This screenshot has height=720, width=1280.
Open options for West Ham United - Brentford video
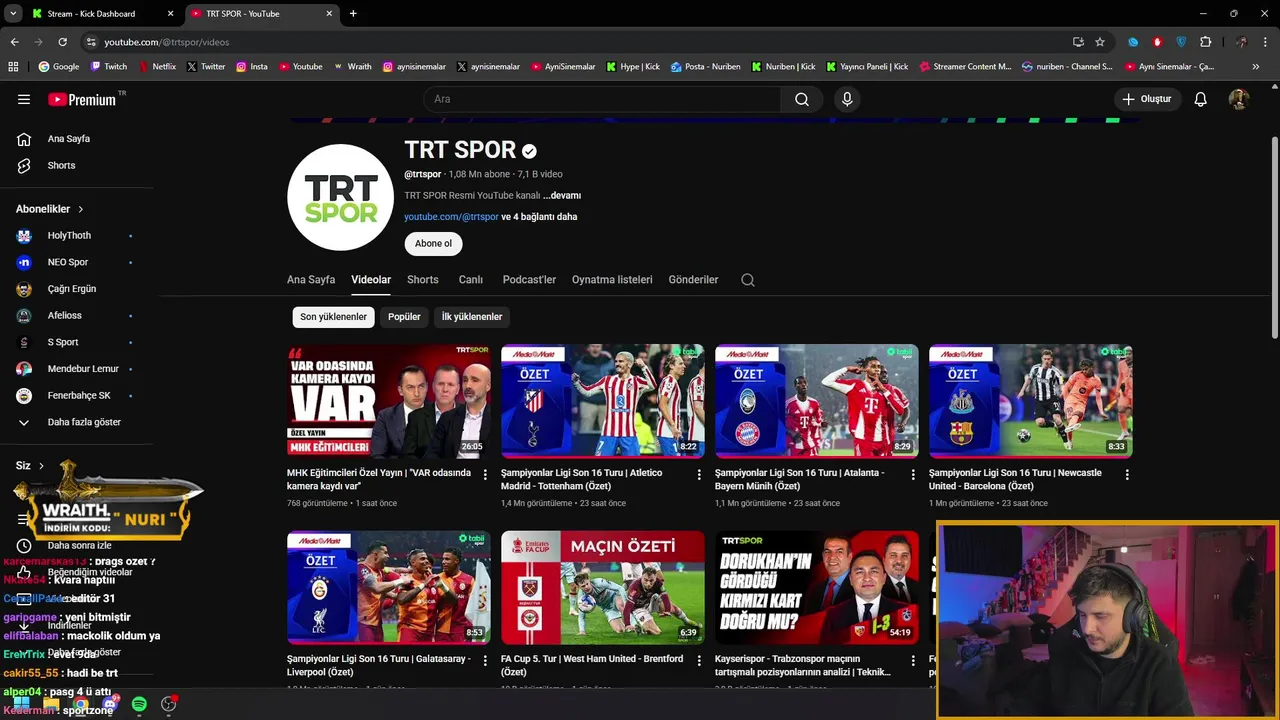pos(699,661)
